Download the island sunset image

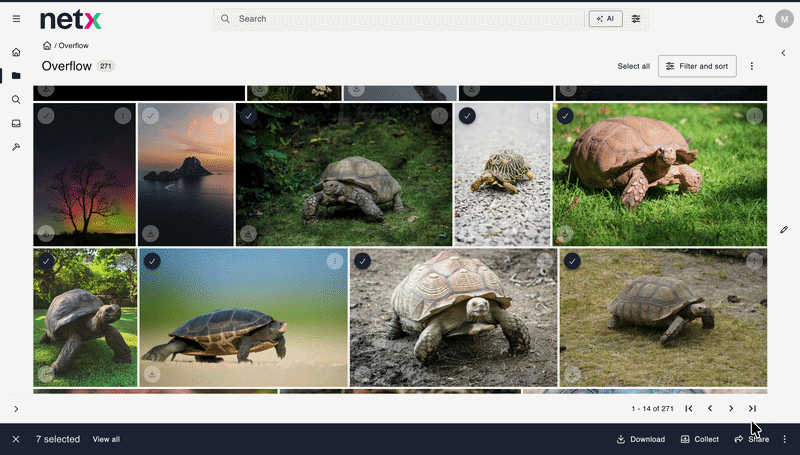[x=150, y=234]
